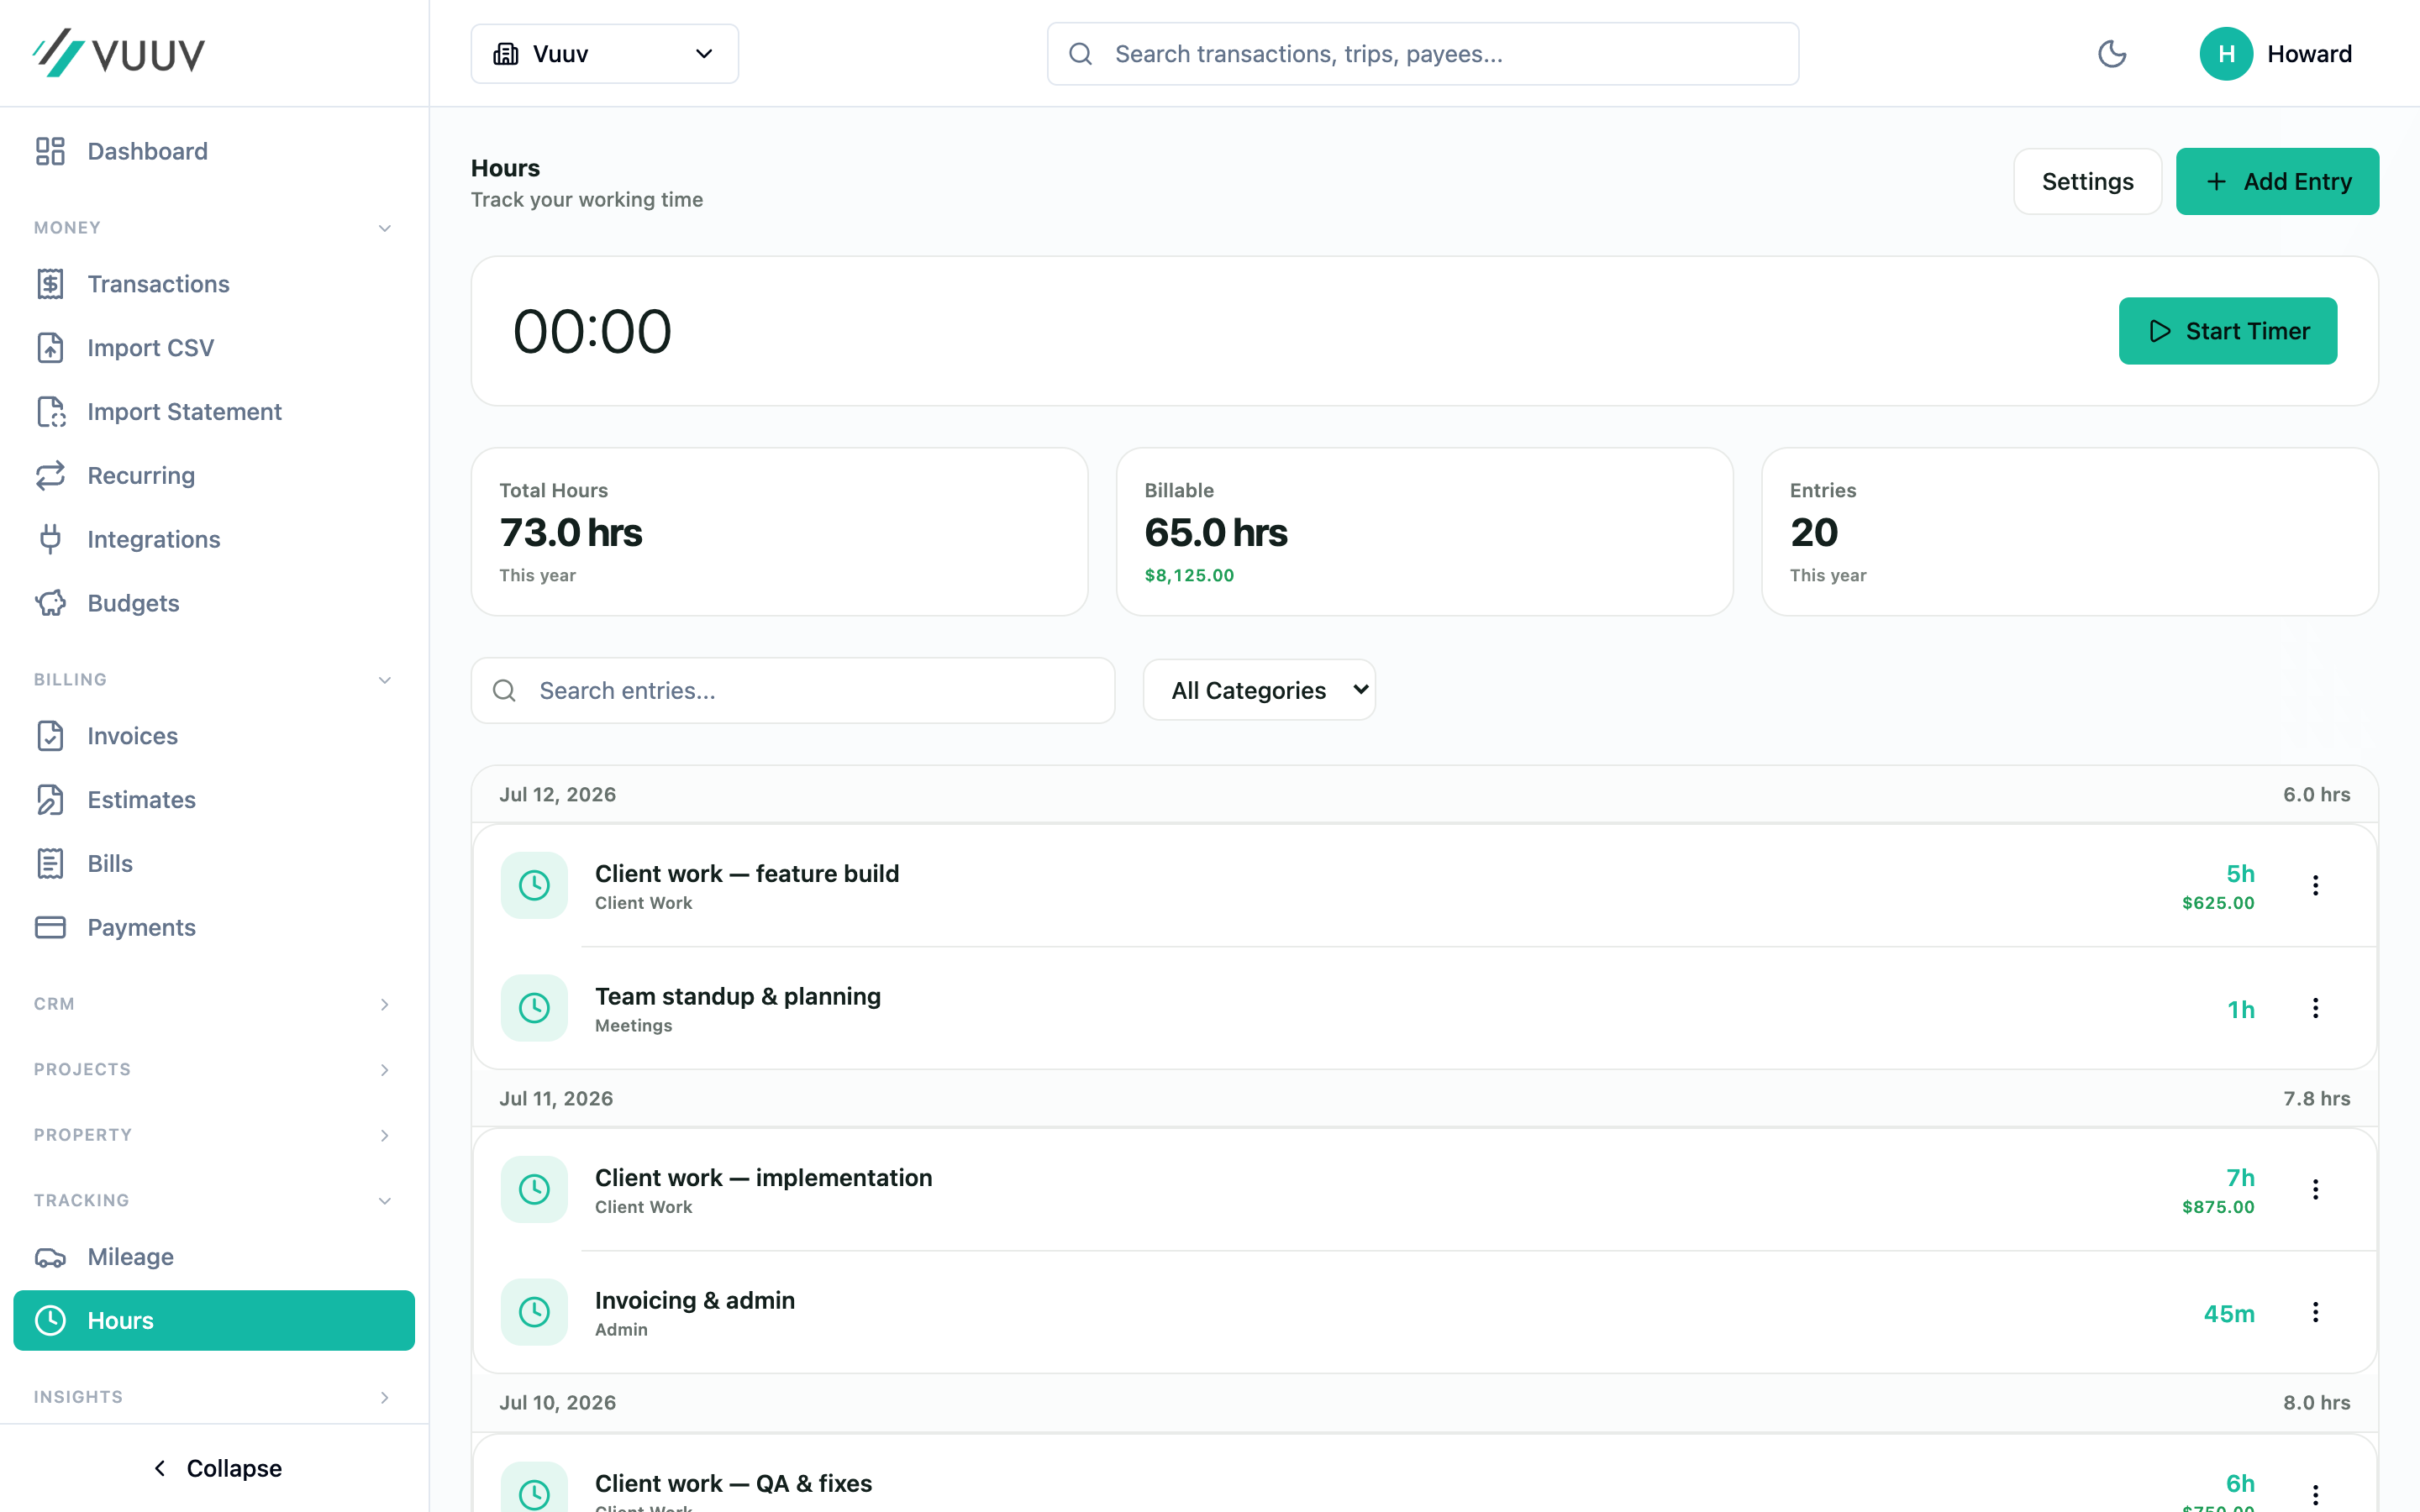This screenshot has width=2420, height=1512.
Task: Click Add Entry button
Action: coord(2277,181)
